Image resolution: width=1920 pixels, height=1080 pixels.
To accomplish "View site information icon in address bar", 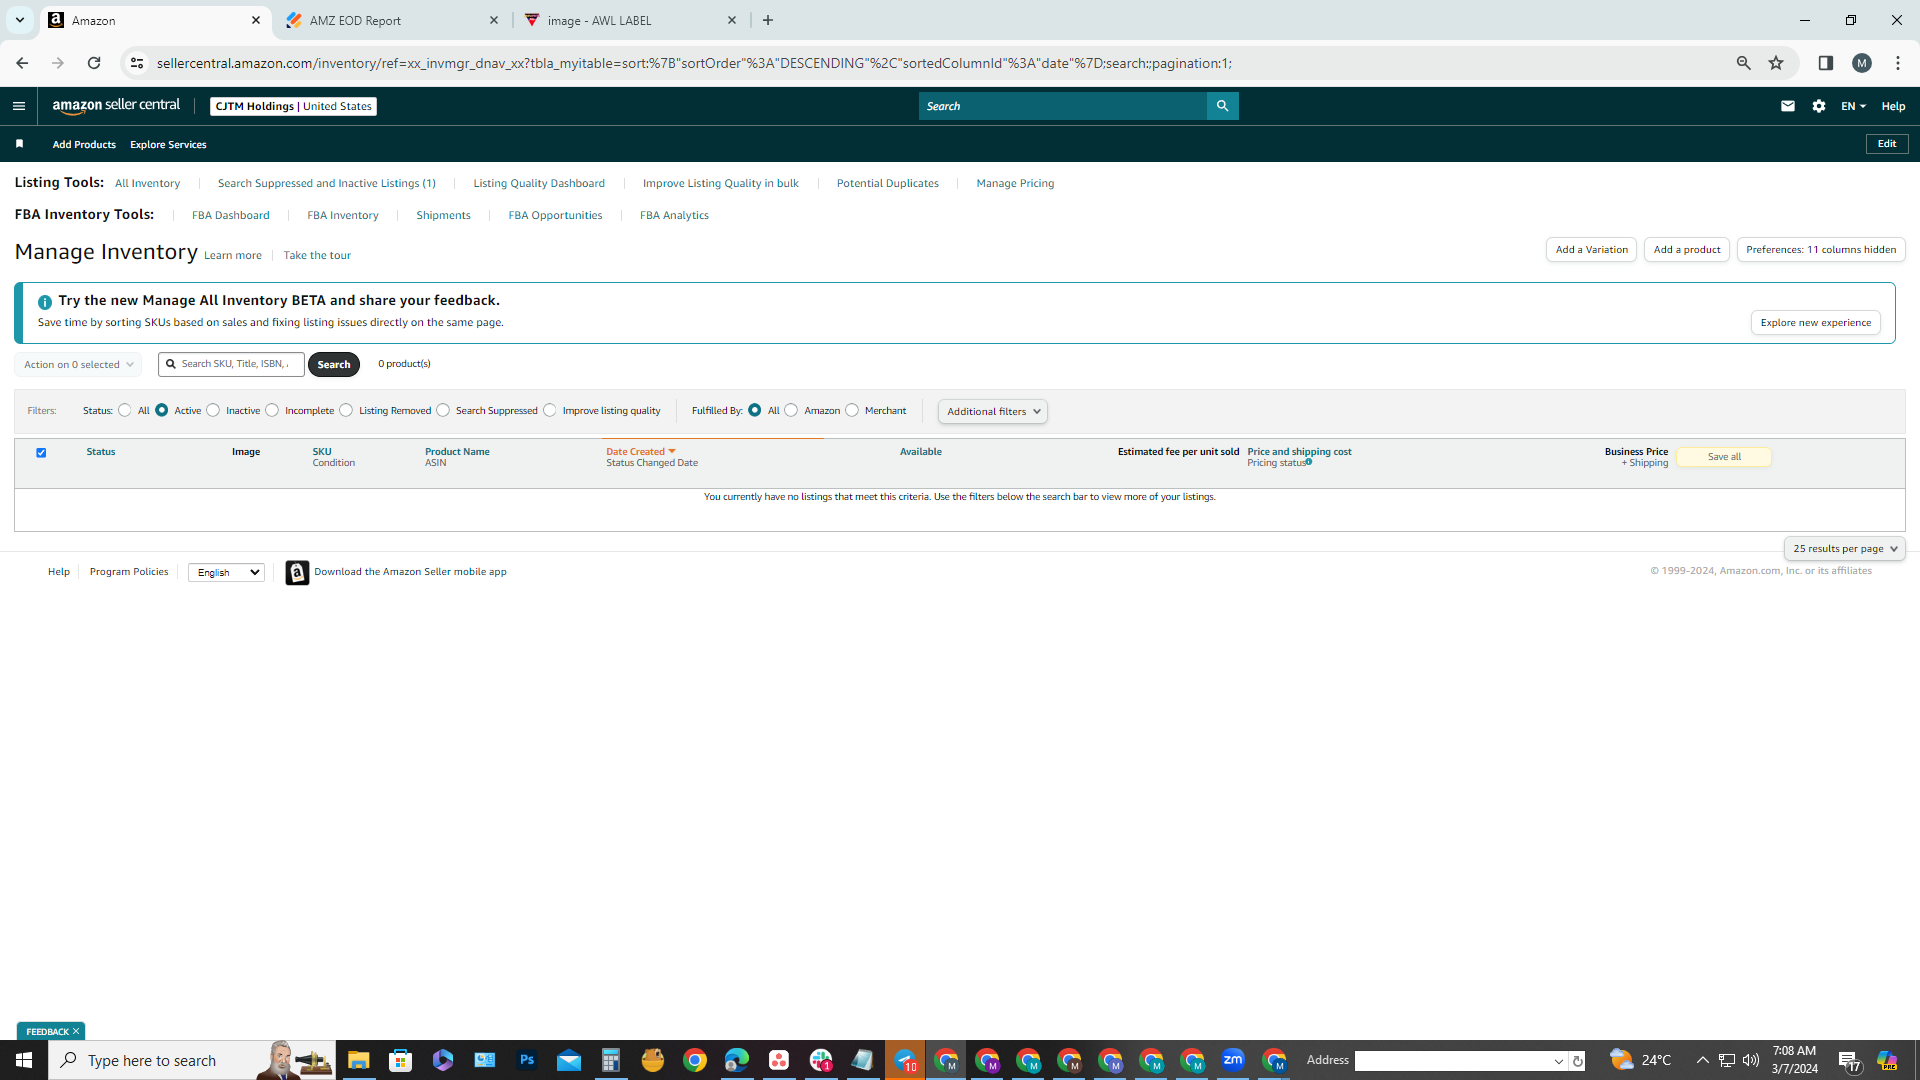I will coord(137,63).
